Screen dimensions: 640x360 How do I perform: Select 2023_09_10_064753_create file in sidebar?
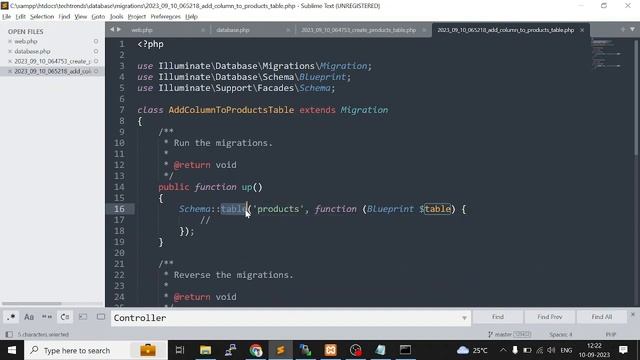[52, 61]
